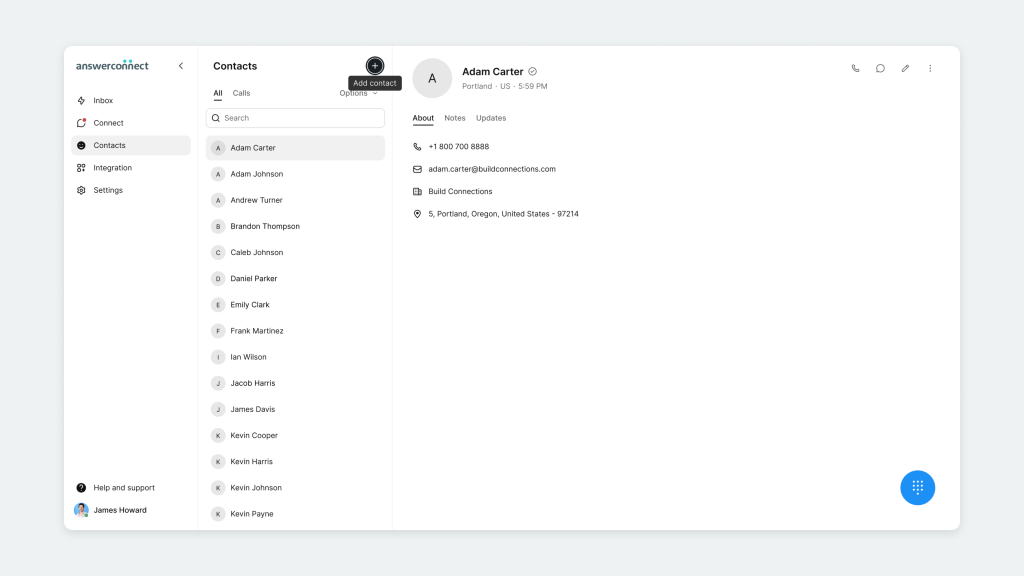Collapse the sidebar with the chevron arrow
This screenshot has width=1024, height=576.
[x=181, y=66]
